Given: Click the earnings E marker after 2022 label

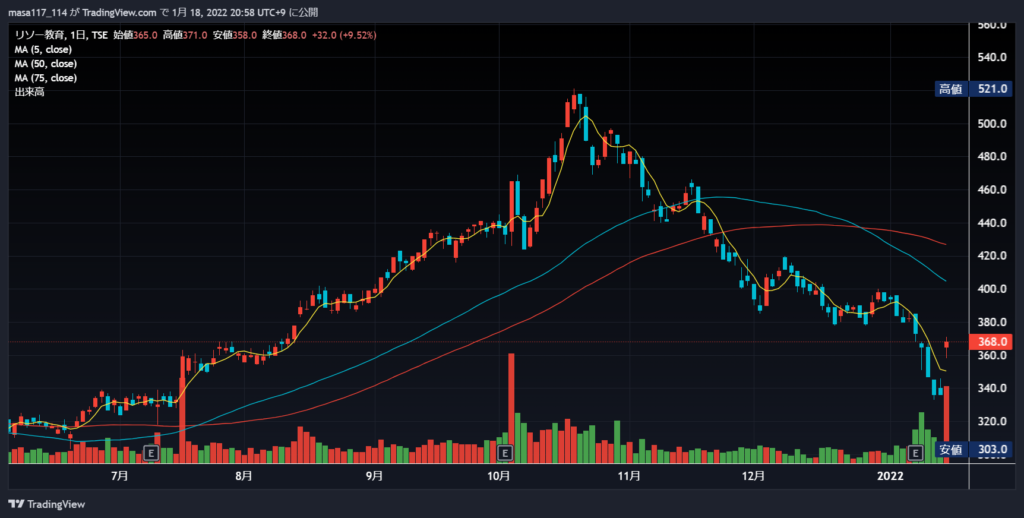Looking at the screenshot, I should tap(915, 452).
